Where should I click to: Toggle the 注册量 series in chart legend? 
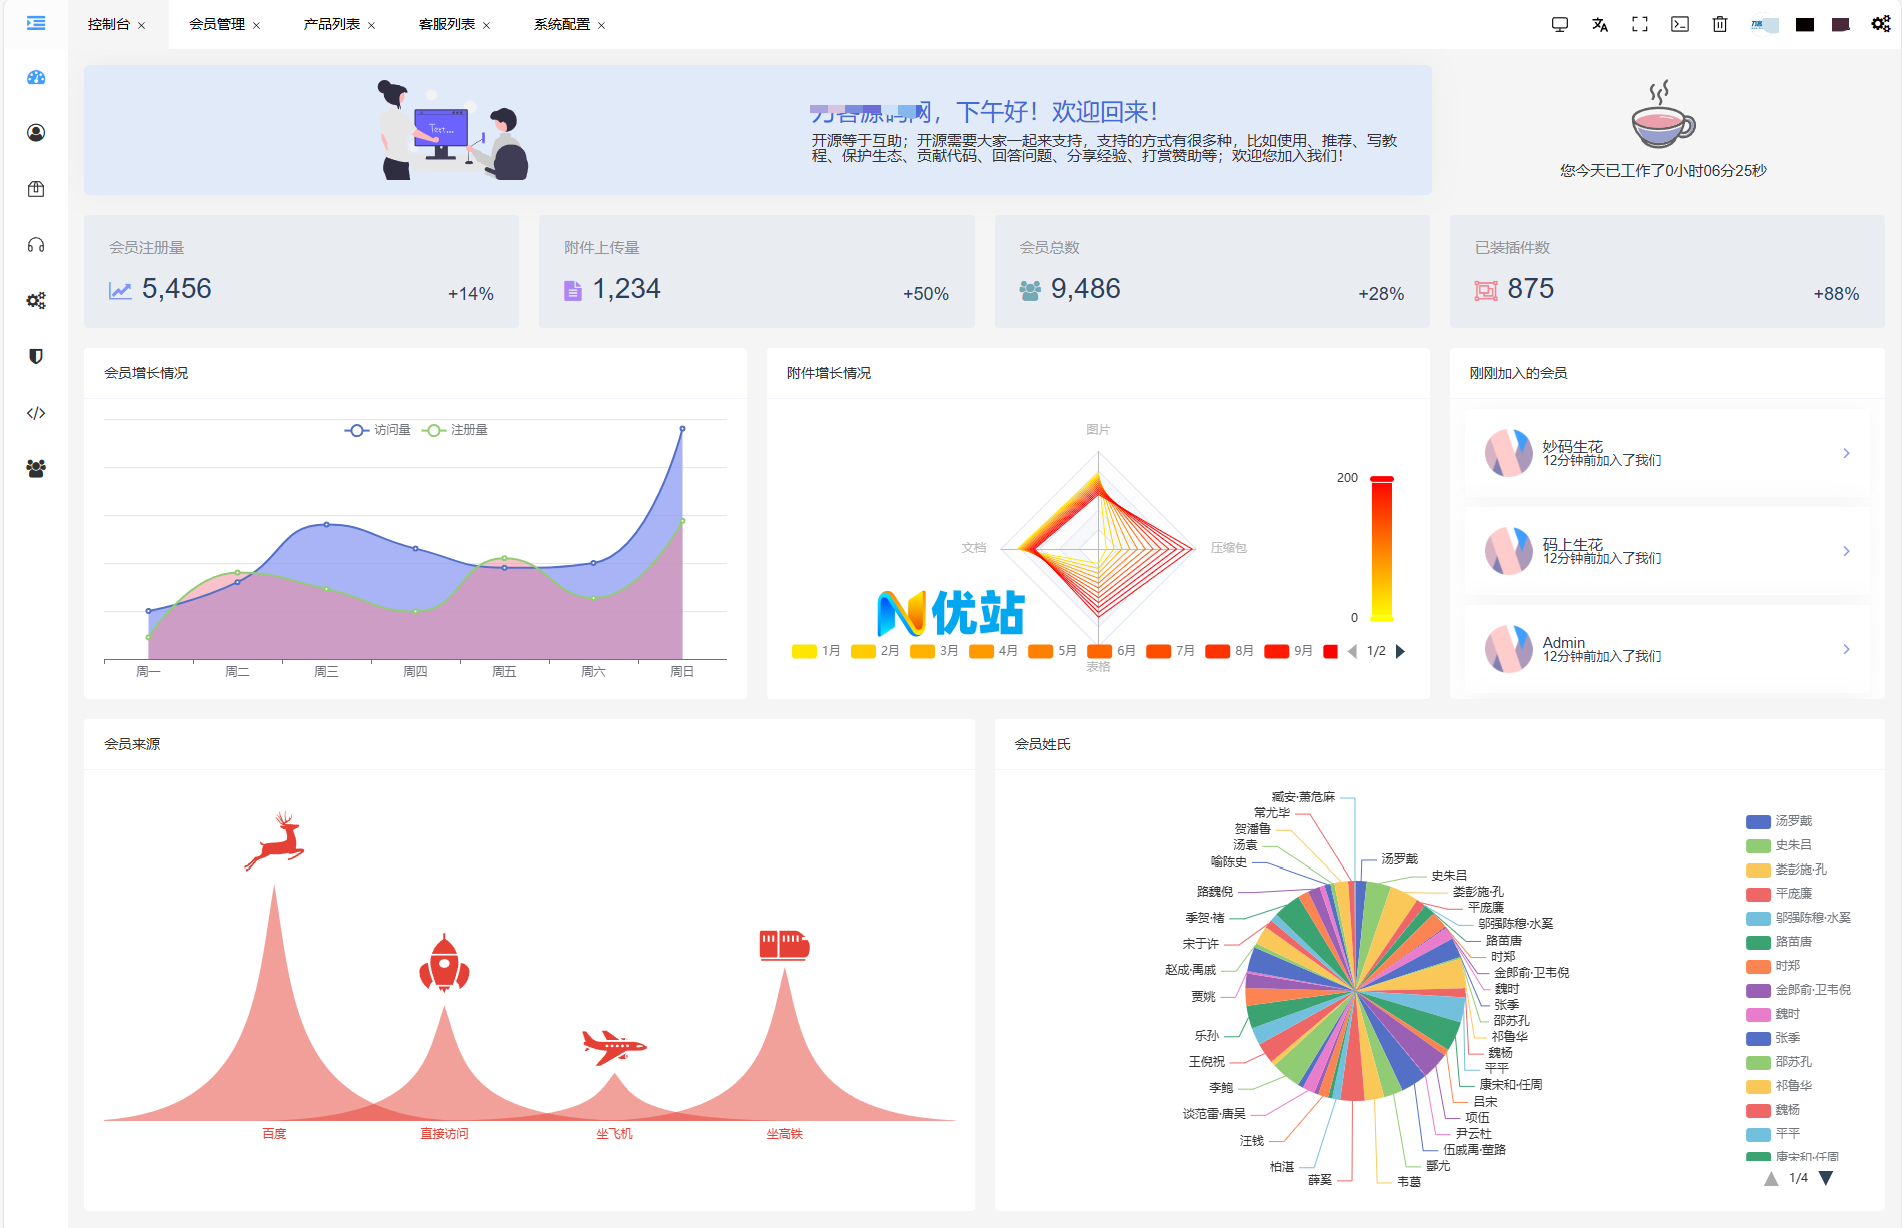[456, 430]
